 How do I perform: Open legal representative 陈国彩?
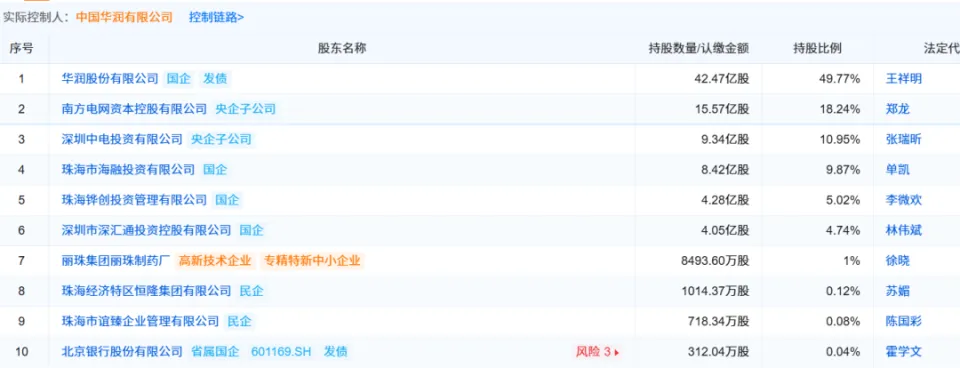pyautogui.click(x=904, y=321)
